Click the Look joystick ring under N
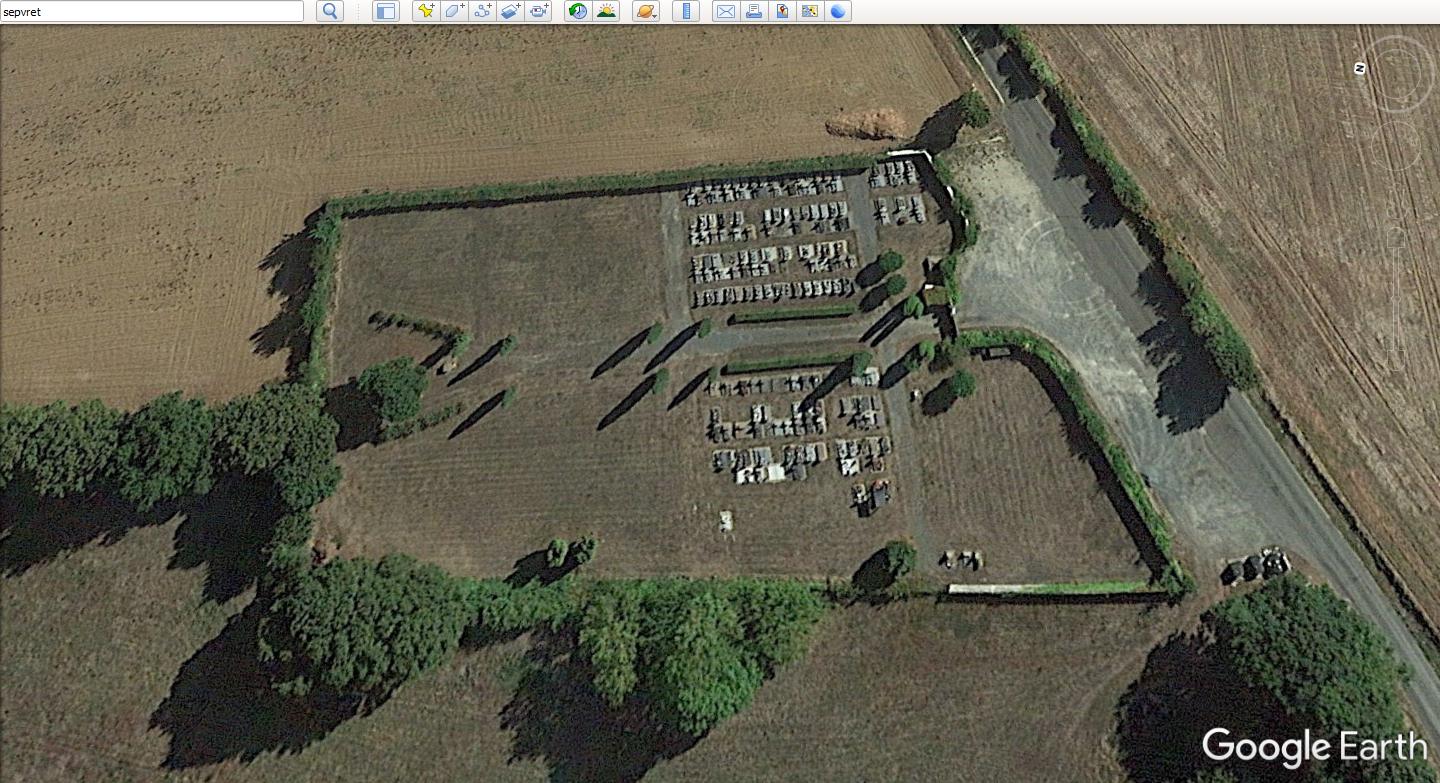This screenshot has width=1440, height=783. 1397,75
